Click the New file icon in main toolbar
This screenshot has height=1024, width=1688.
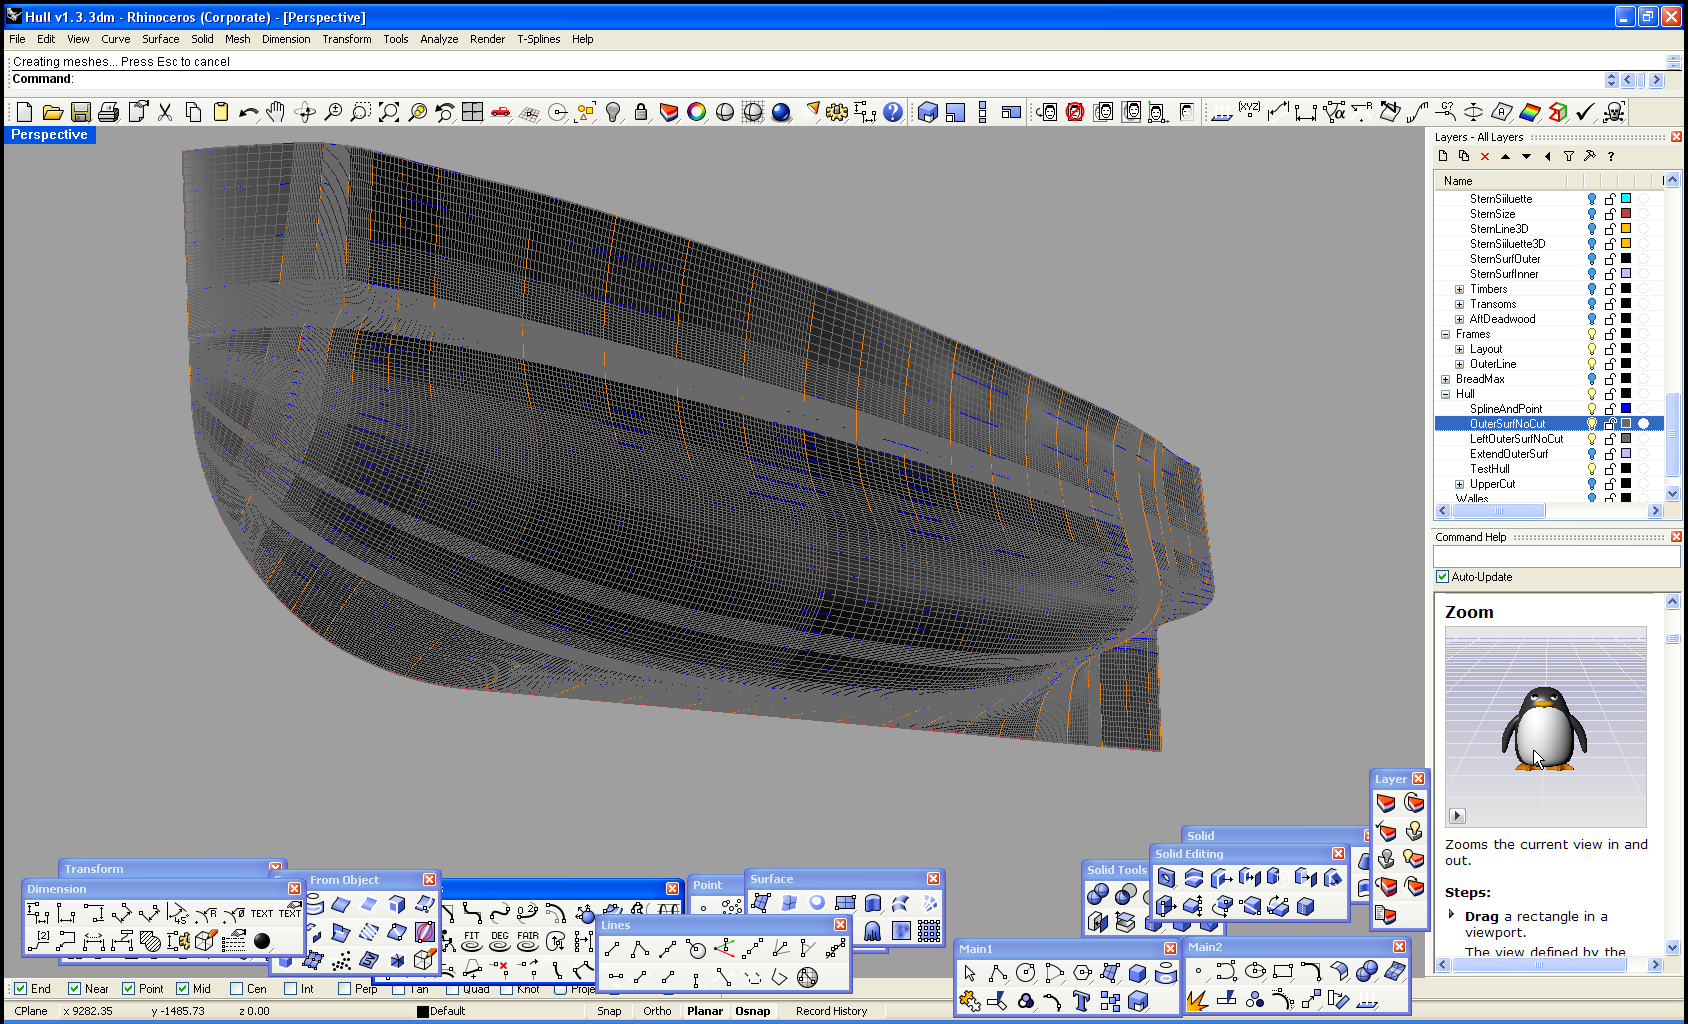(x=25, y=112)
